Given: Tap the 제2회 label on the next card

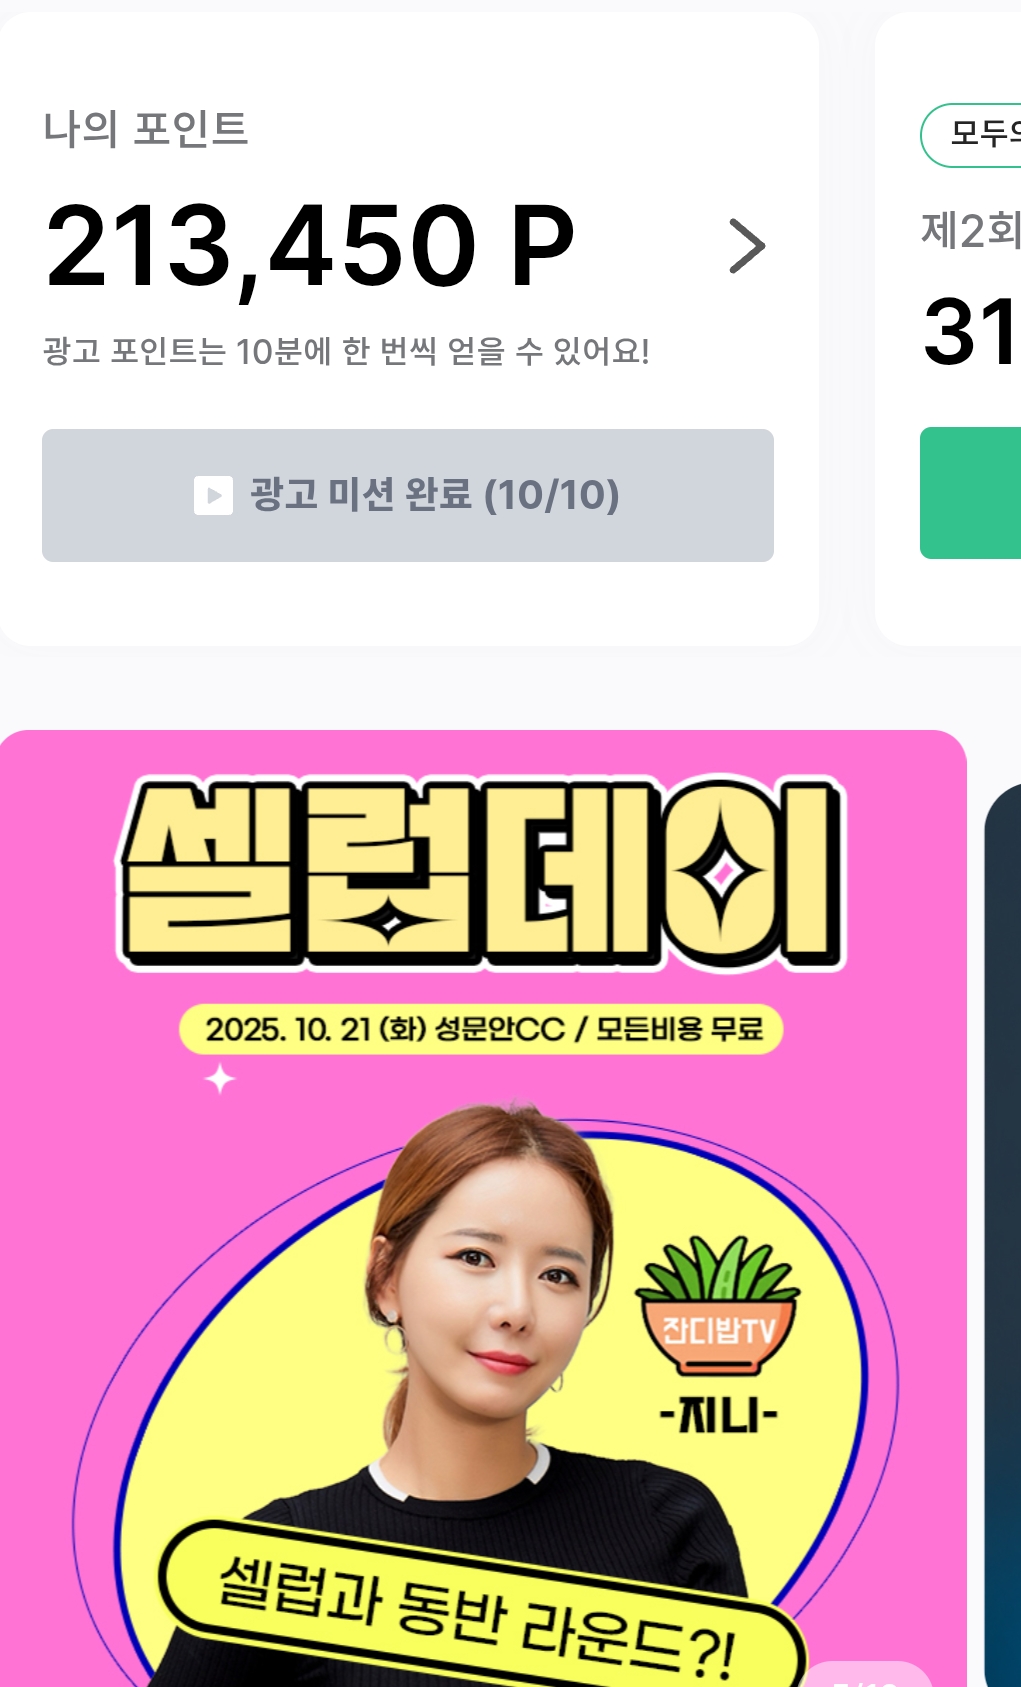Looking at the screenshot, I should click(971, 230).
